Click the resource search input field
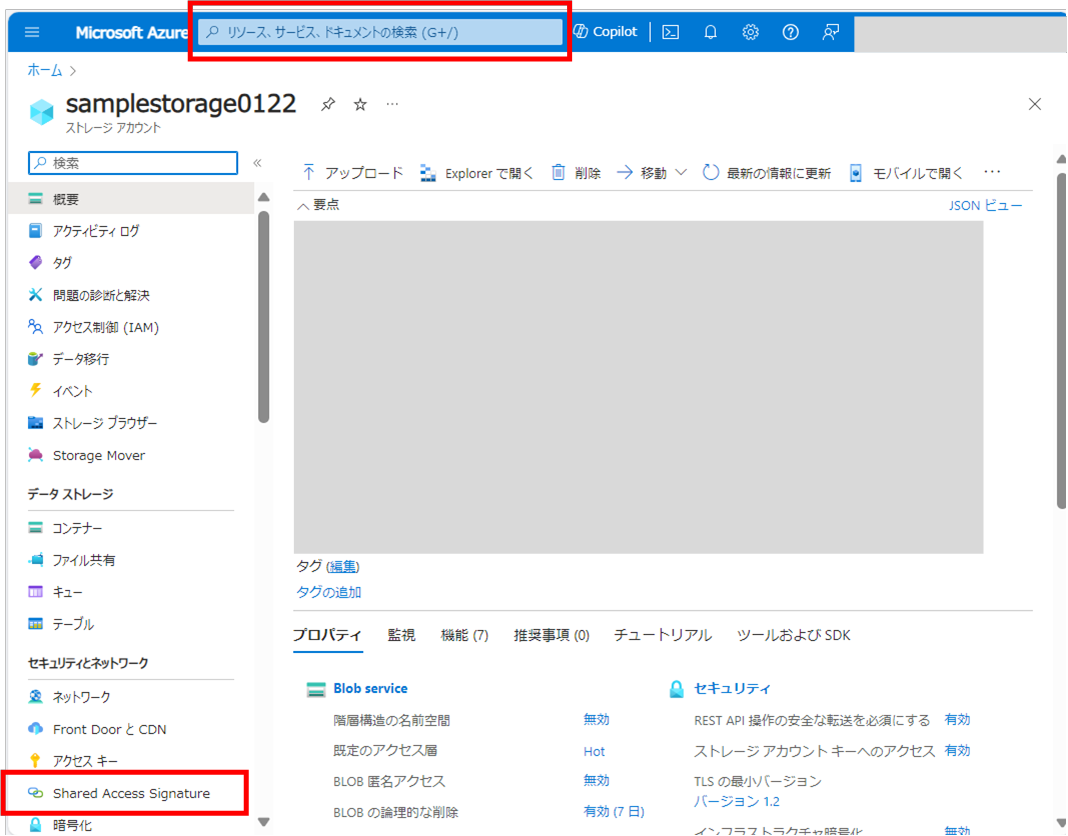The height and width of the screenshot is (836, 1068). (x=380, y=31)
